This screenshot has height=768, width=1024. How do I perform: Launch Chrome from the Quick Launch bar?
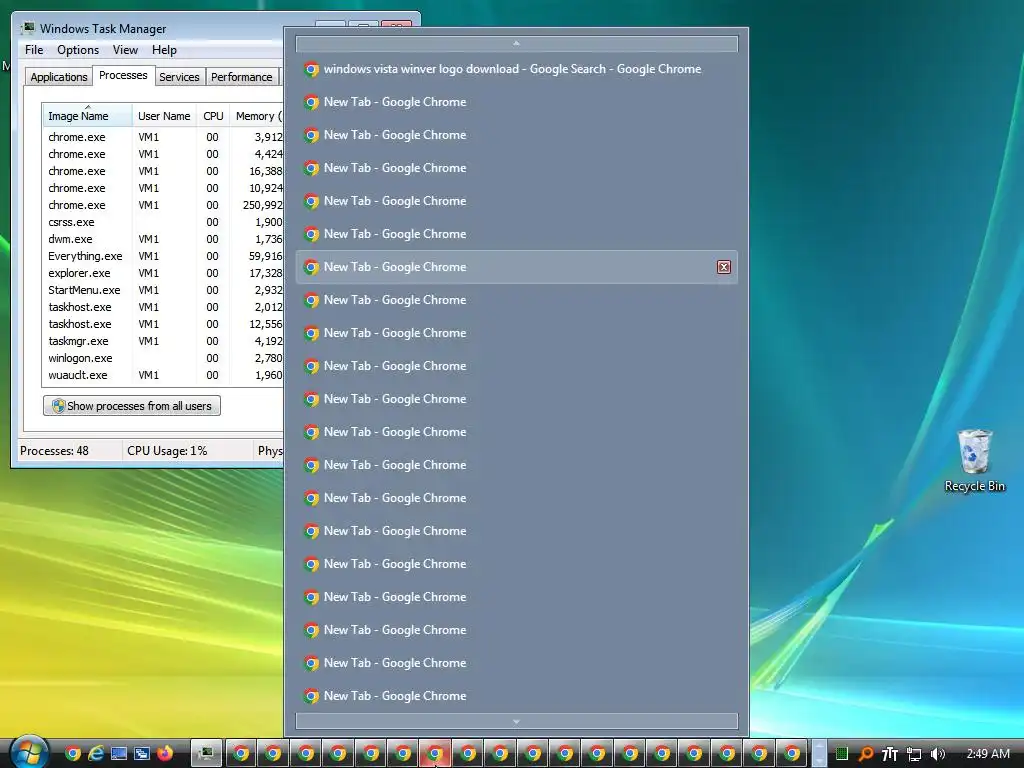pyautogui.click(x=73, y=754)
